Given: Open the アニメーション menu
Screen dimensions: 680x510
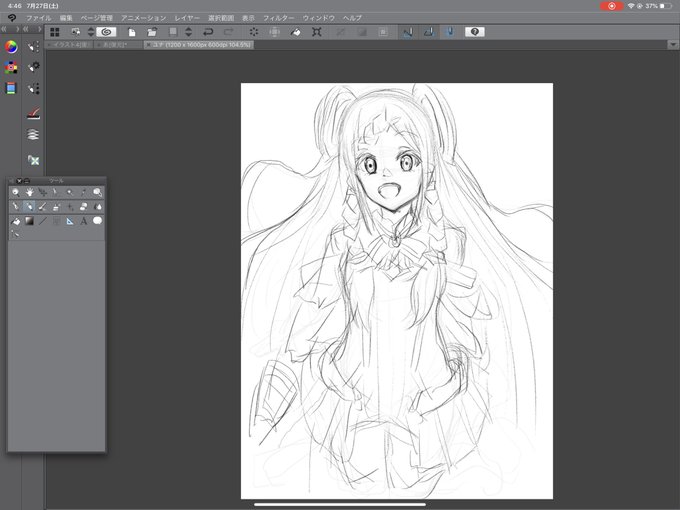Looking at the screenshot, I should click(x=144, y=18).
